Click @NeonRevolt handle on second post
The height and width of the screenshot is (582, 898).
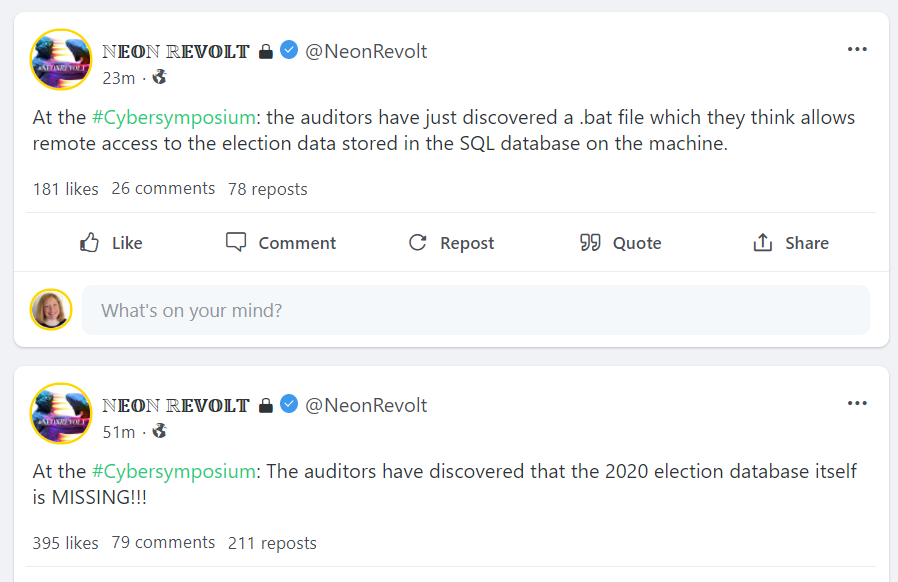point(366,405)
